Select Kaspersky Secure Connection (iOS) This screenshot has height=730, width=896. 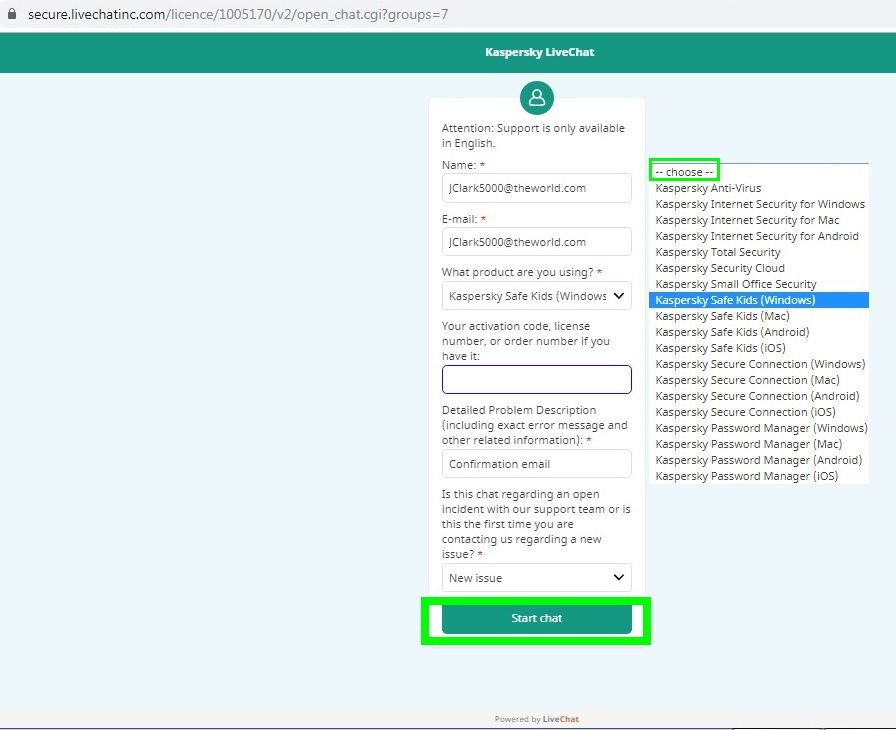(x=759, y=412)
